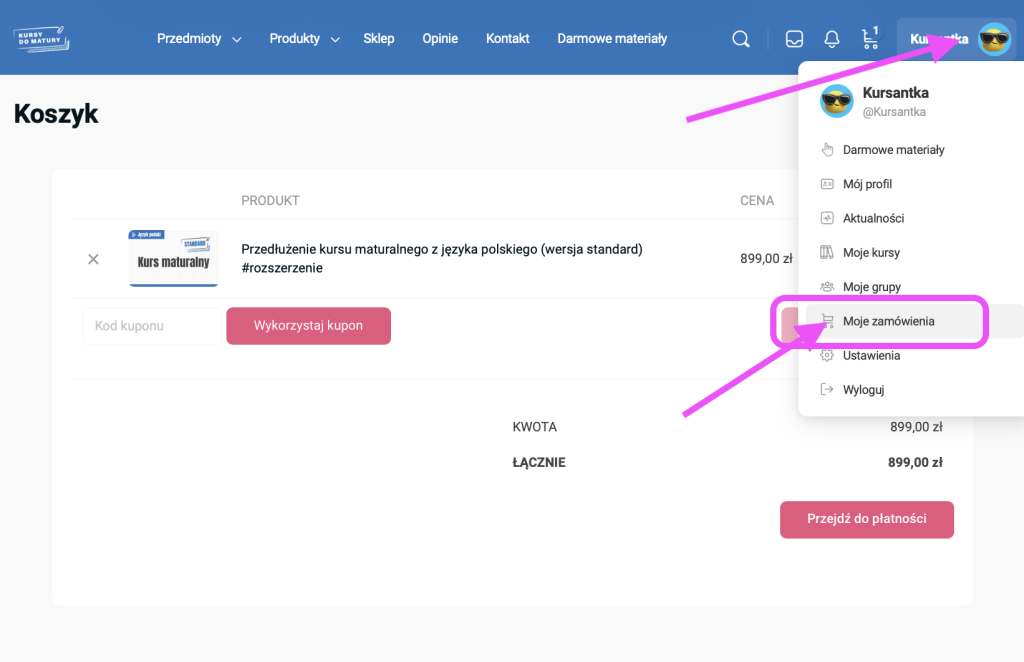
Task: Click the sunglasses avatar in the header
Action: pyautogui.click(x=994, y=39)
